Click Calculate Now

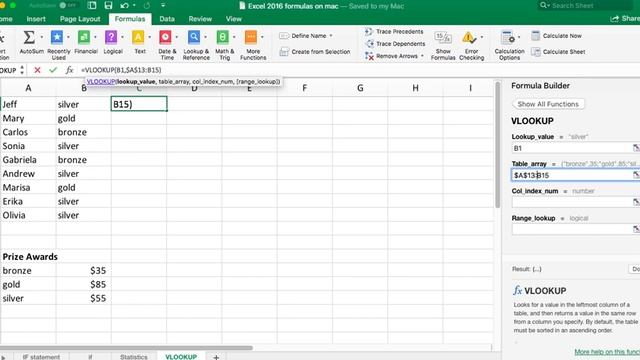click(557, 36)
